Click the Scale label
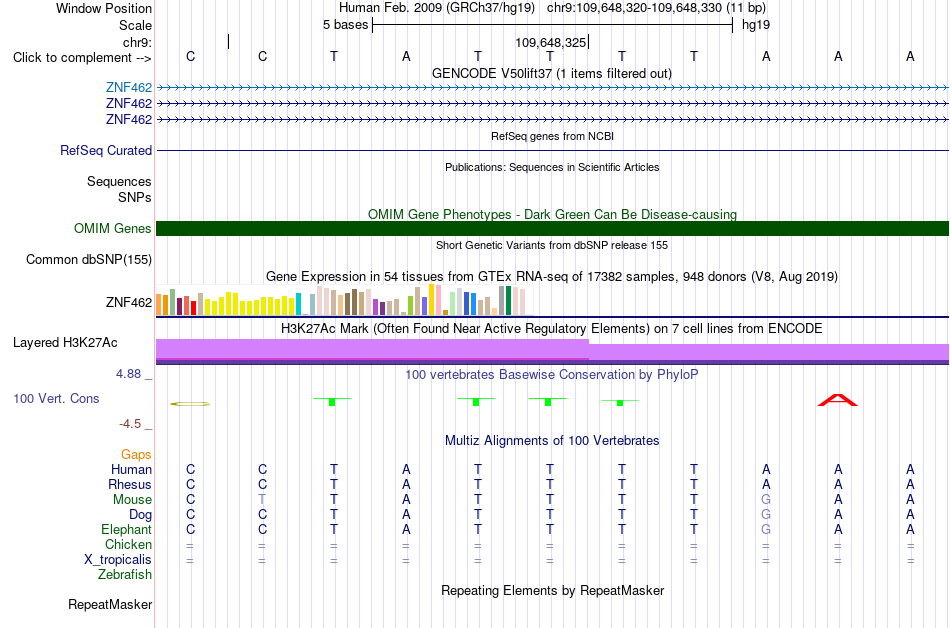This screenshot has height=628, width=950. coord(135,25)
